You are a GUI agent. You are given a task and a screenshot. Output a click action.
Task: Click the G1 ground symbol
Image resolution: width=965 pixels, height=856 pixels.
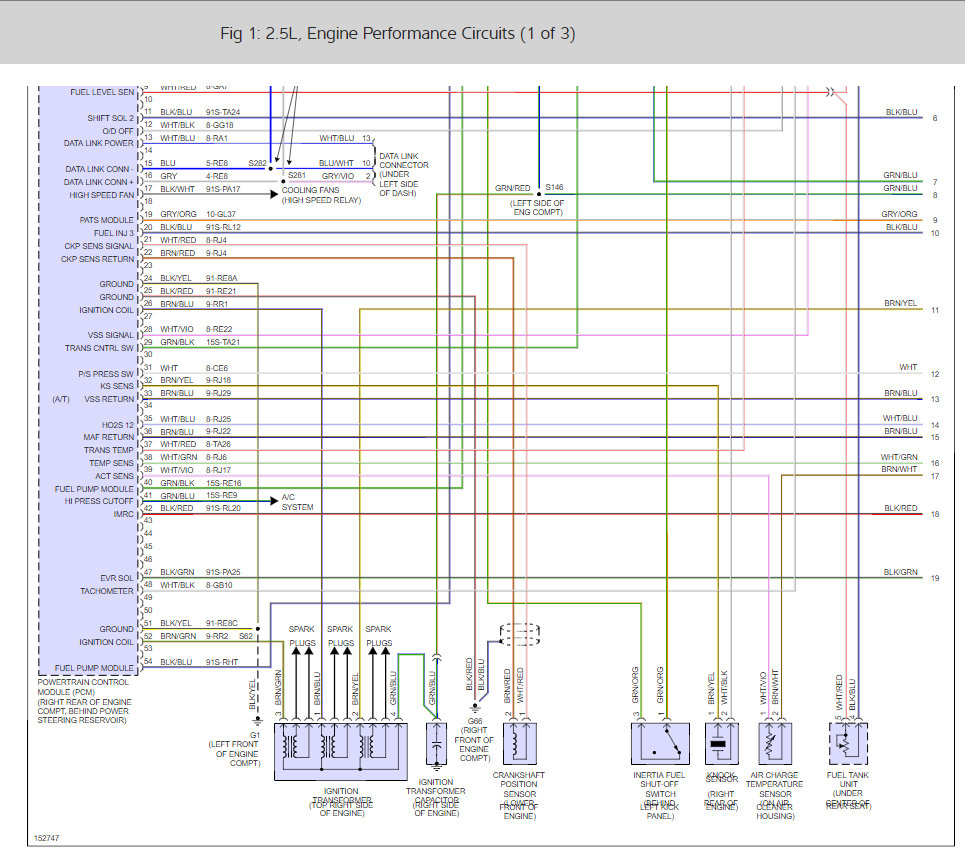(x=257, y=721)
